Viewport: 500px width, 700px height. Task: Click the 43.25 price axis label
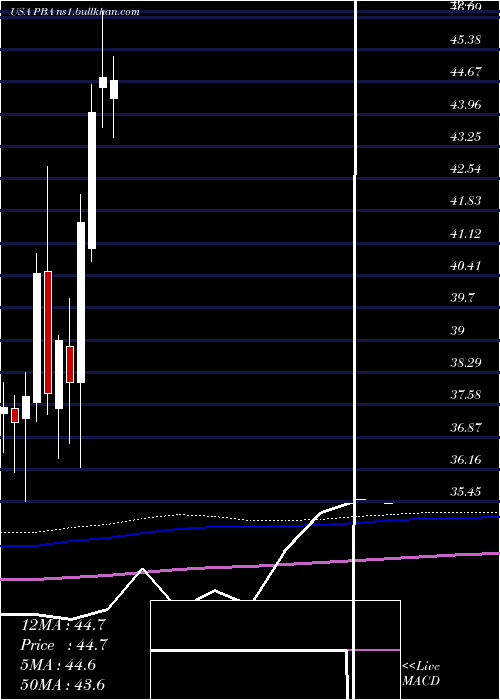point(466,136)
